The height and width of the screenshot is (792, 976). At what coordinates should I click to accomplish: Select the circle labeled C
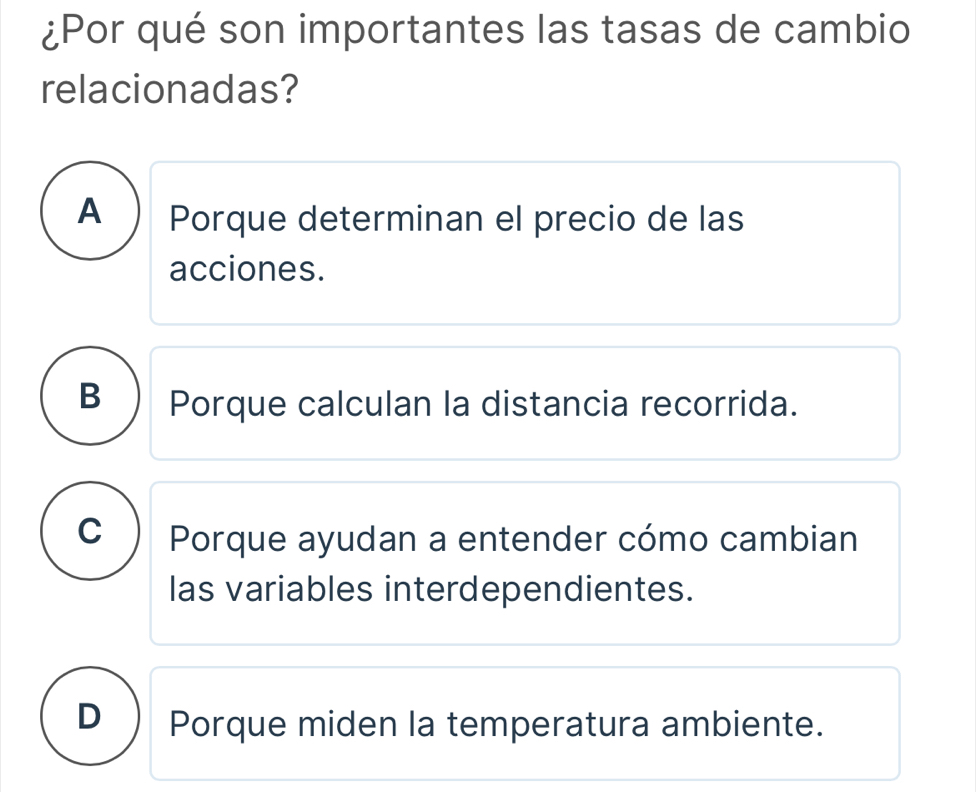tap(90, 531)
